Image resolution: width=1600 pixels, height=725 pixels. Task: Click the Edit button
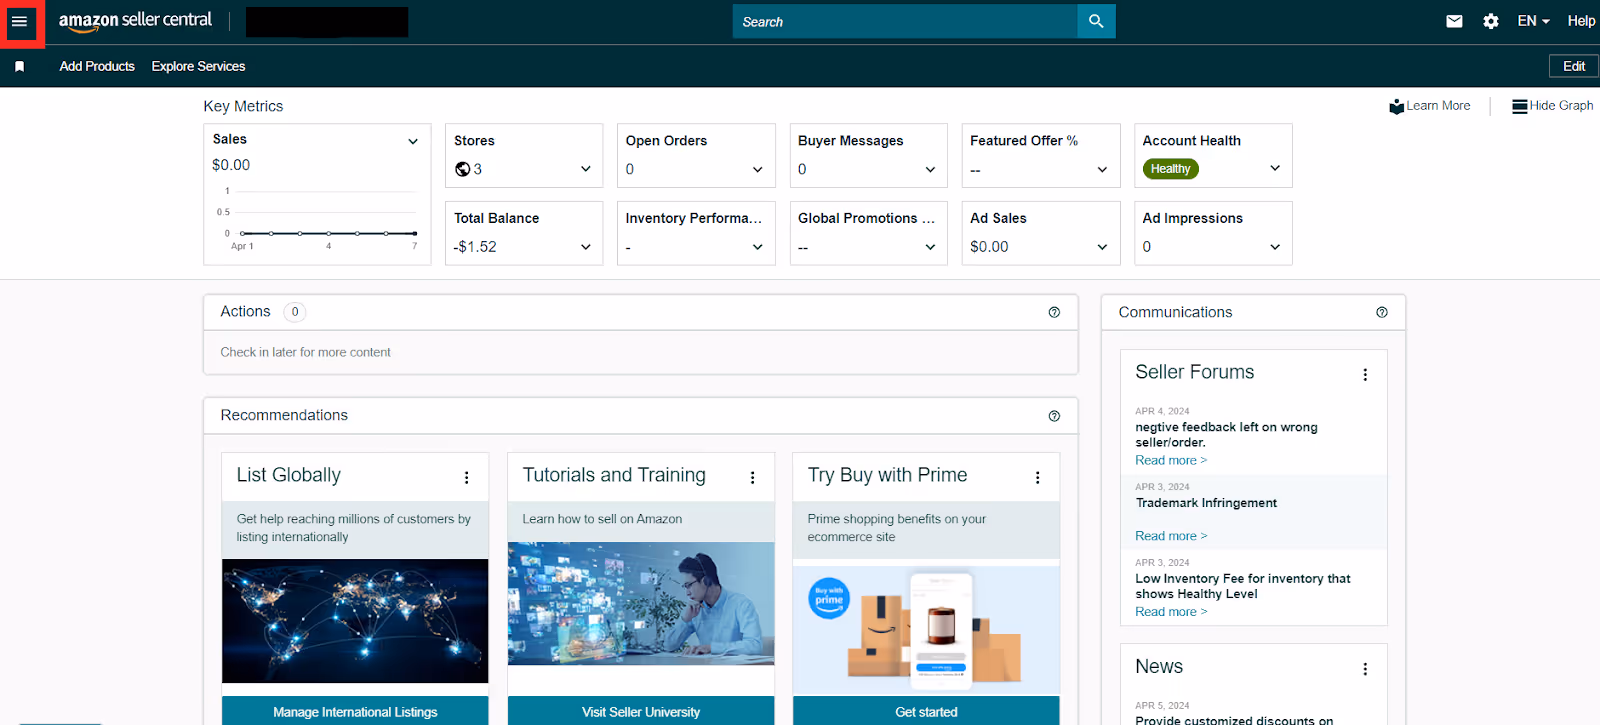tap(1574, 66)
